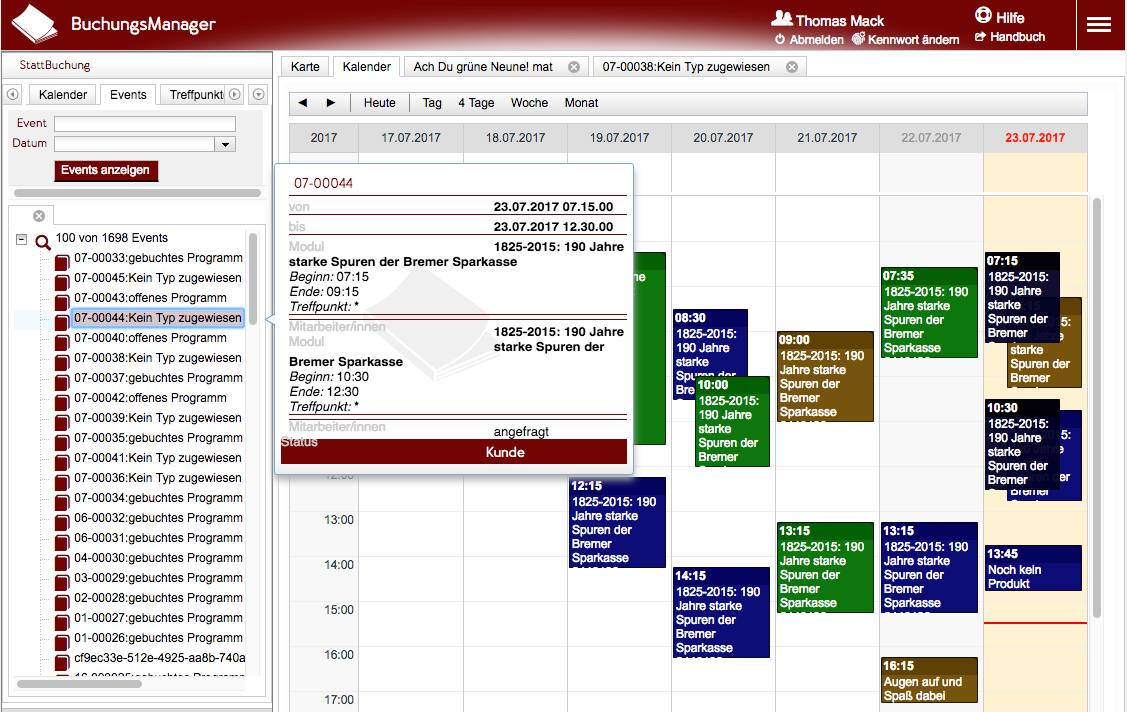Go to previous calendar period with left arrow
Viewport: 1127px width, 712px height.
pos(303,103)
